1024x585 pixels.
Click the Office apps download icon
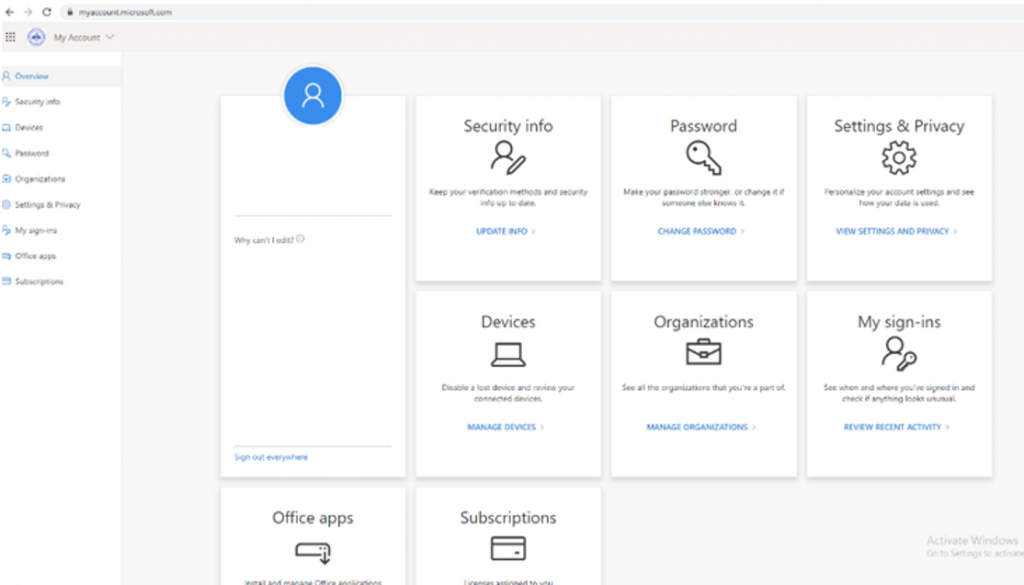tap(313, 550)
